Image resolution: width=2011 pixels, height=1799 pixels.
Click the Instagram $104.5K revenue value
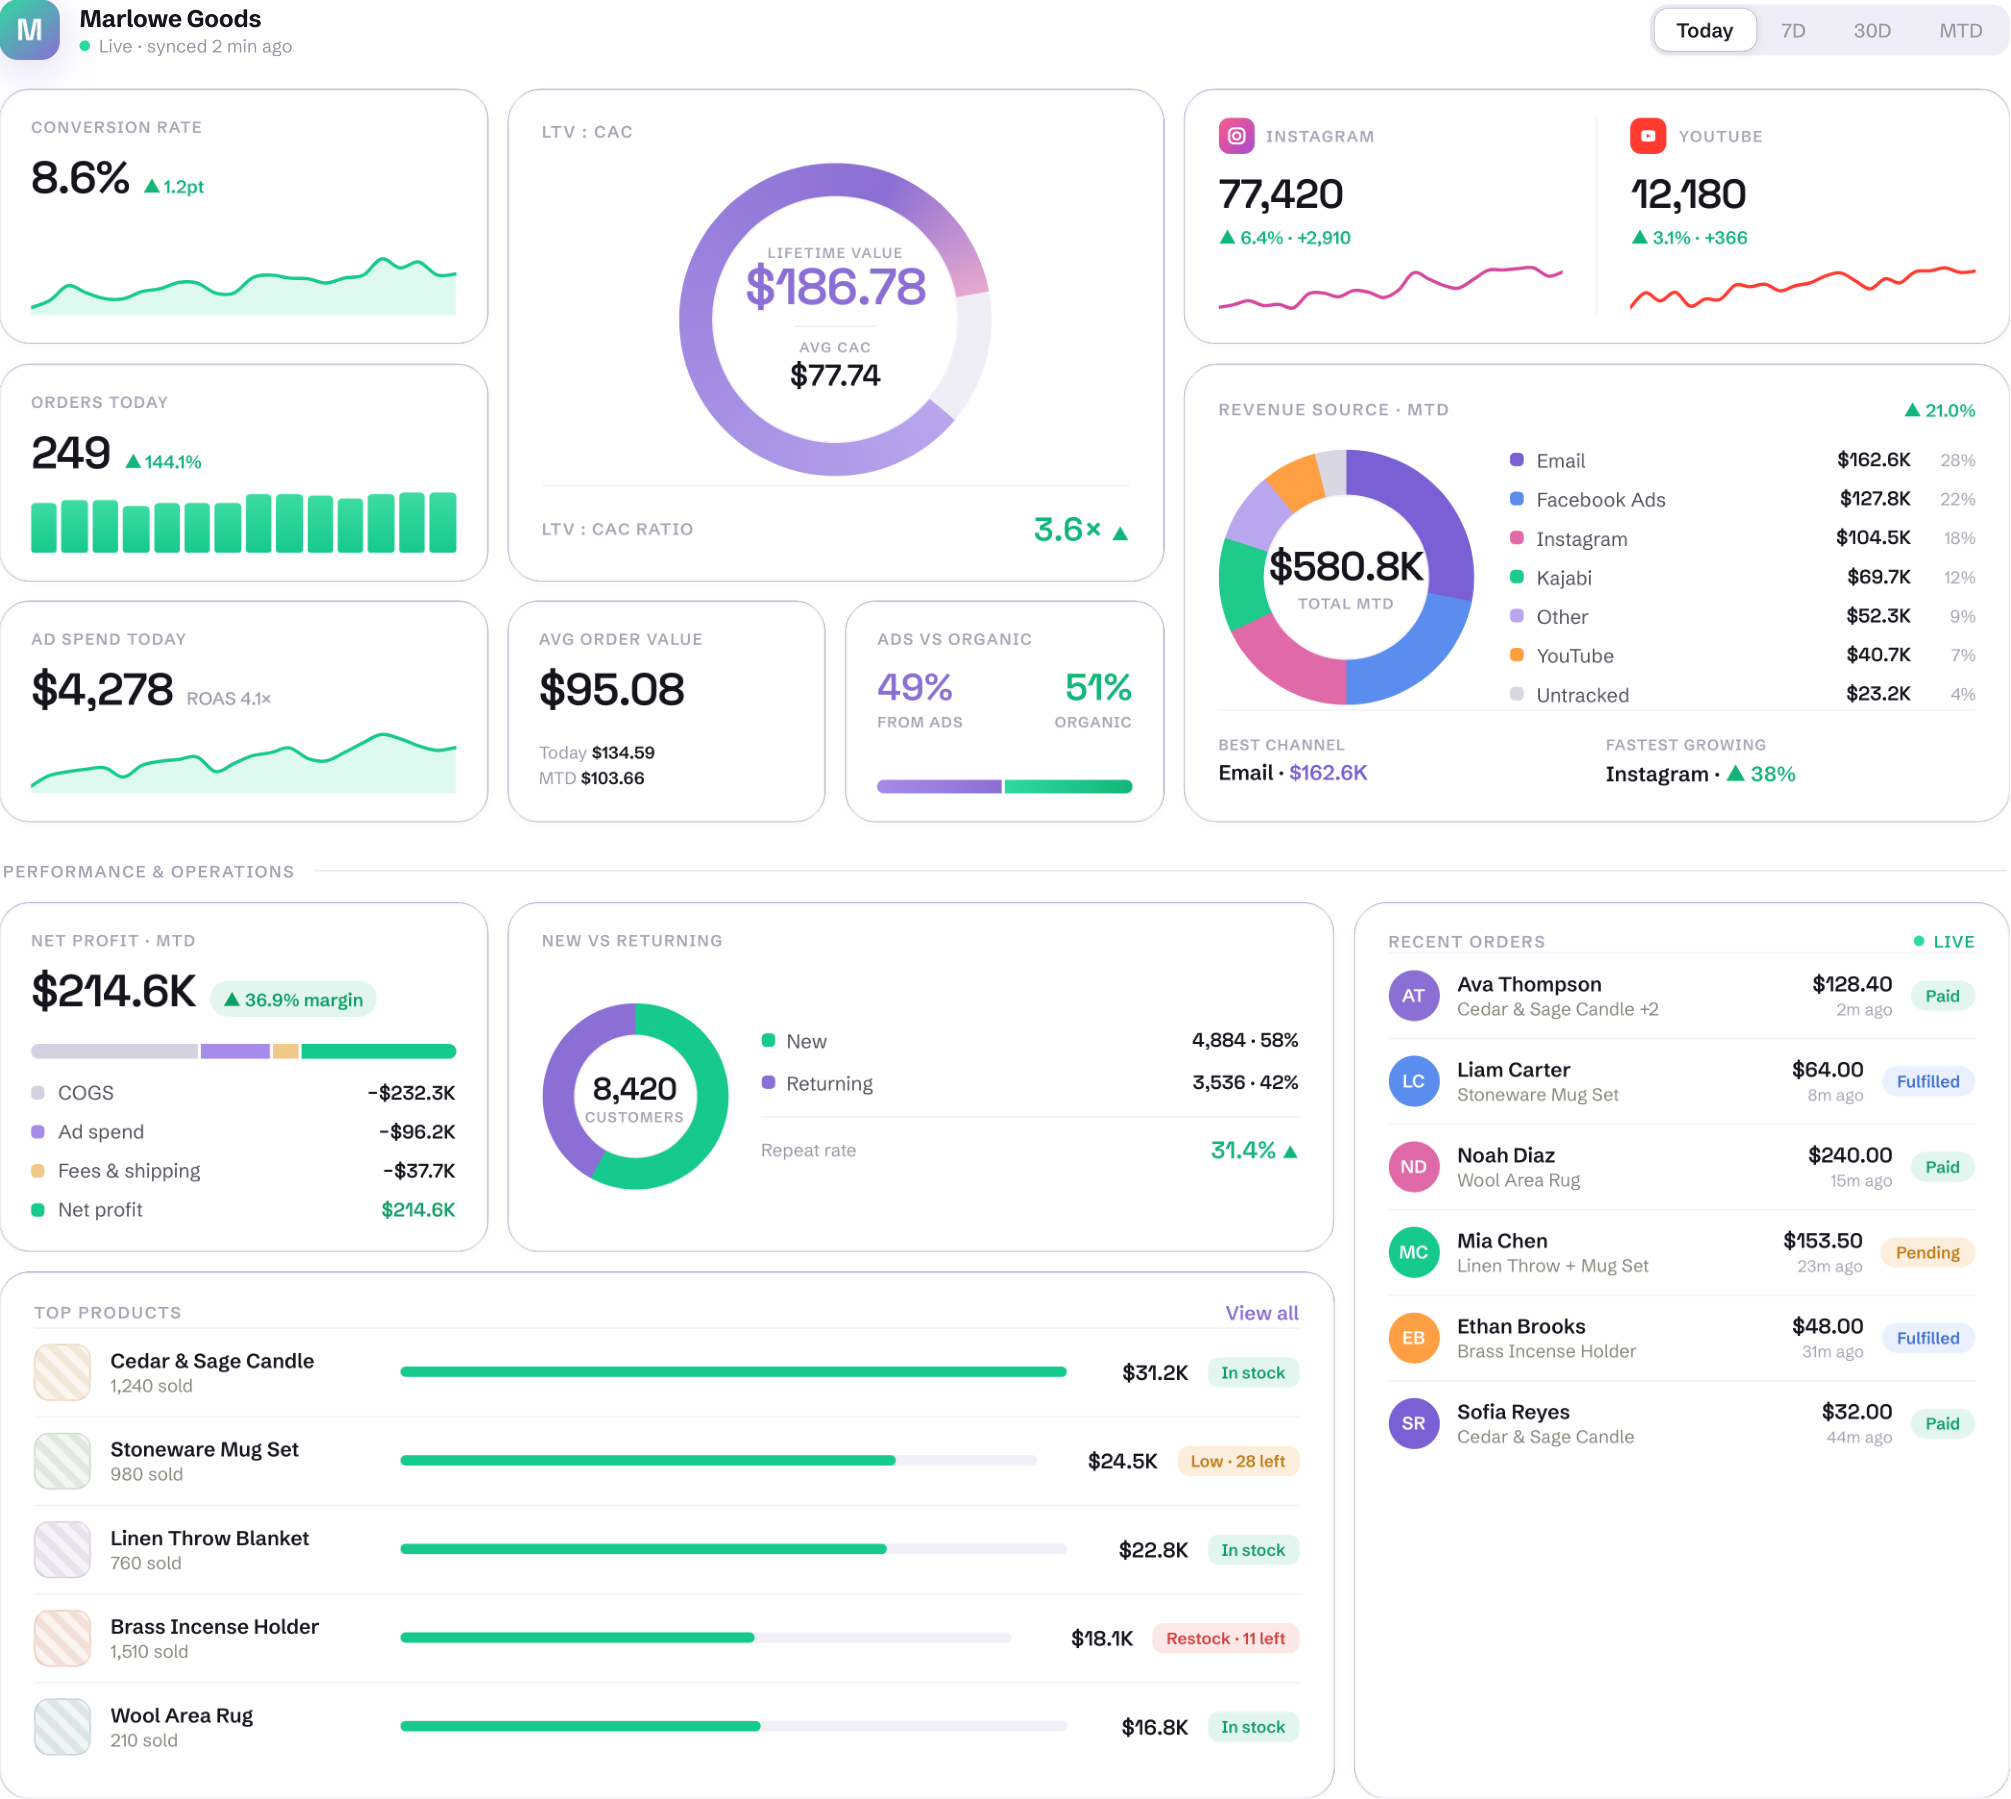(x=1873, y=538)
